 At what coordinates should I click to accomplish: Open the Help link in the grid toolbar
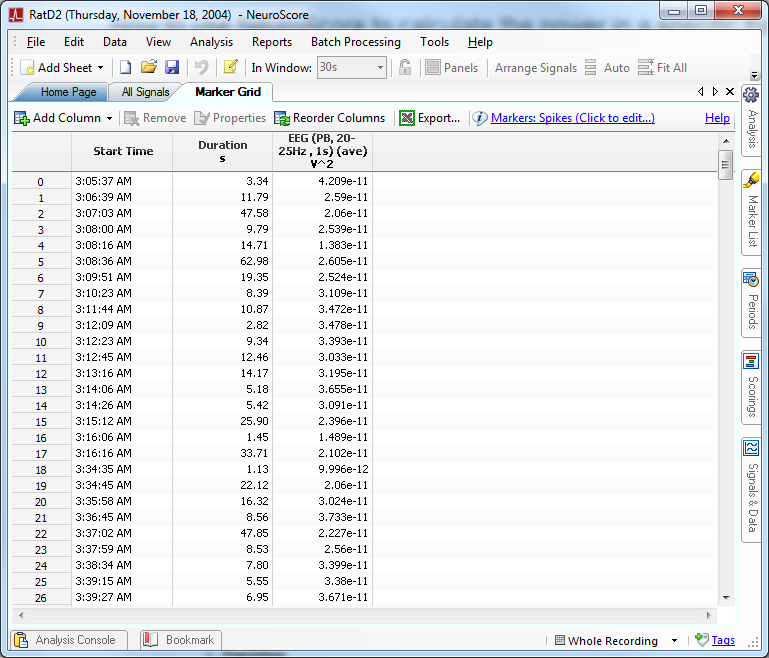tap(717, 118)
